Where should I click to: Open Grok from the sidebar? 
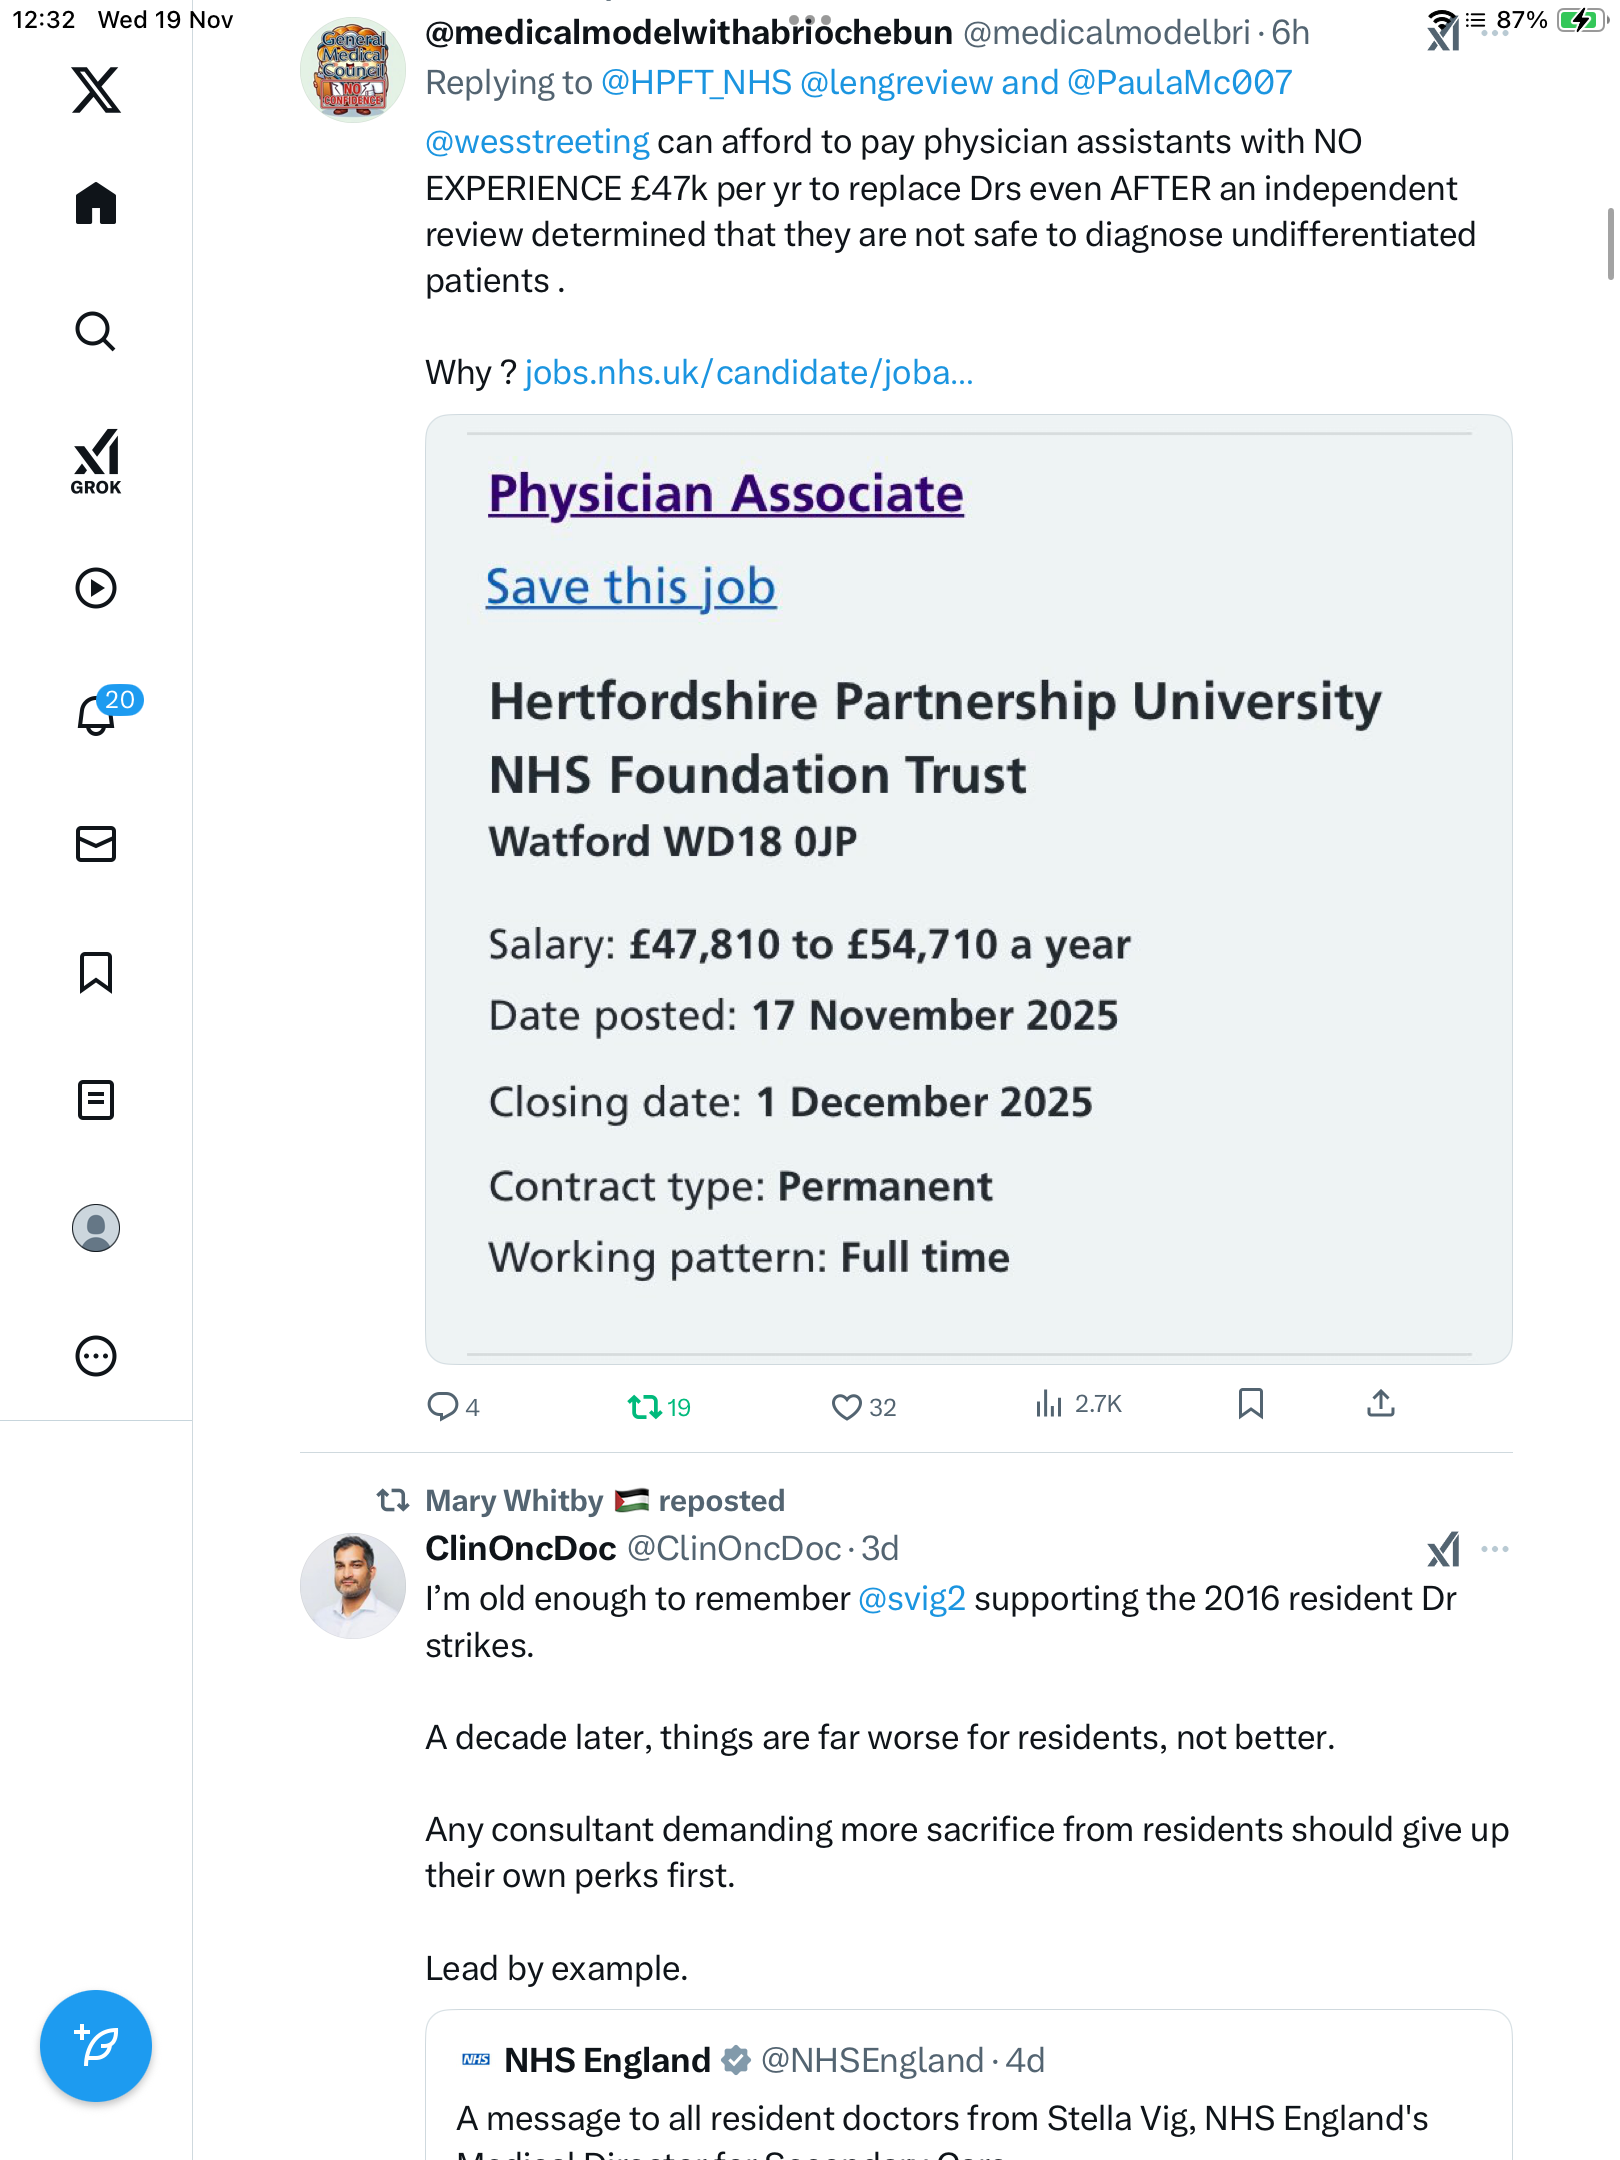[96, 462]
